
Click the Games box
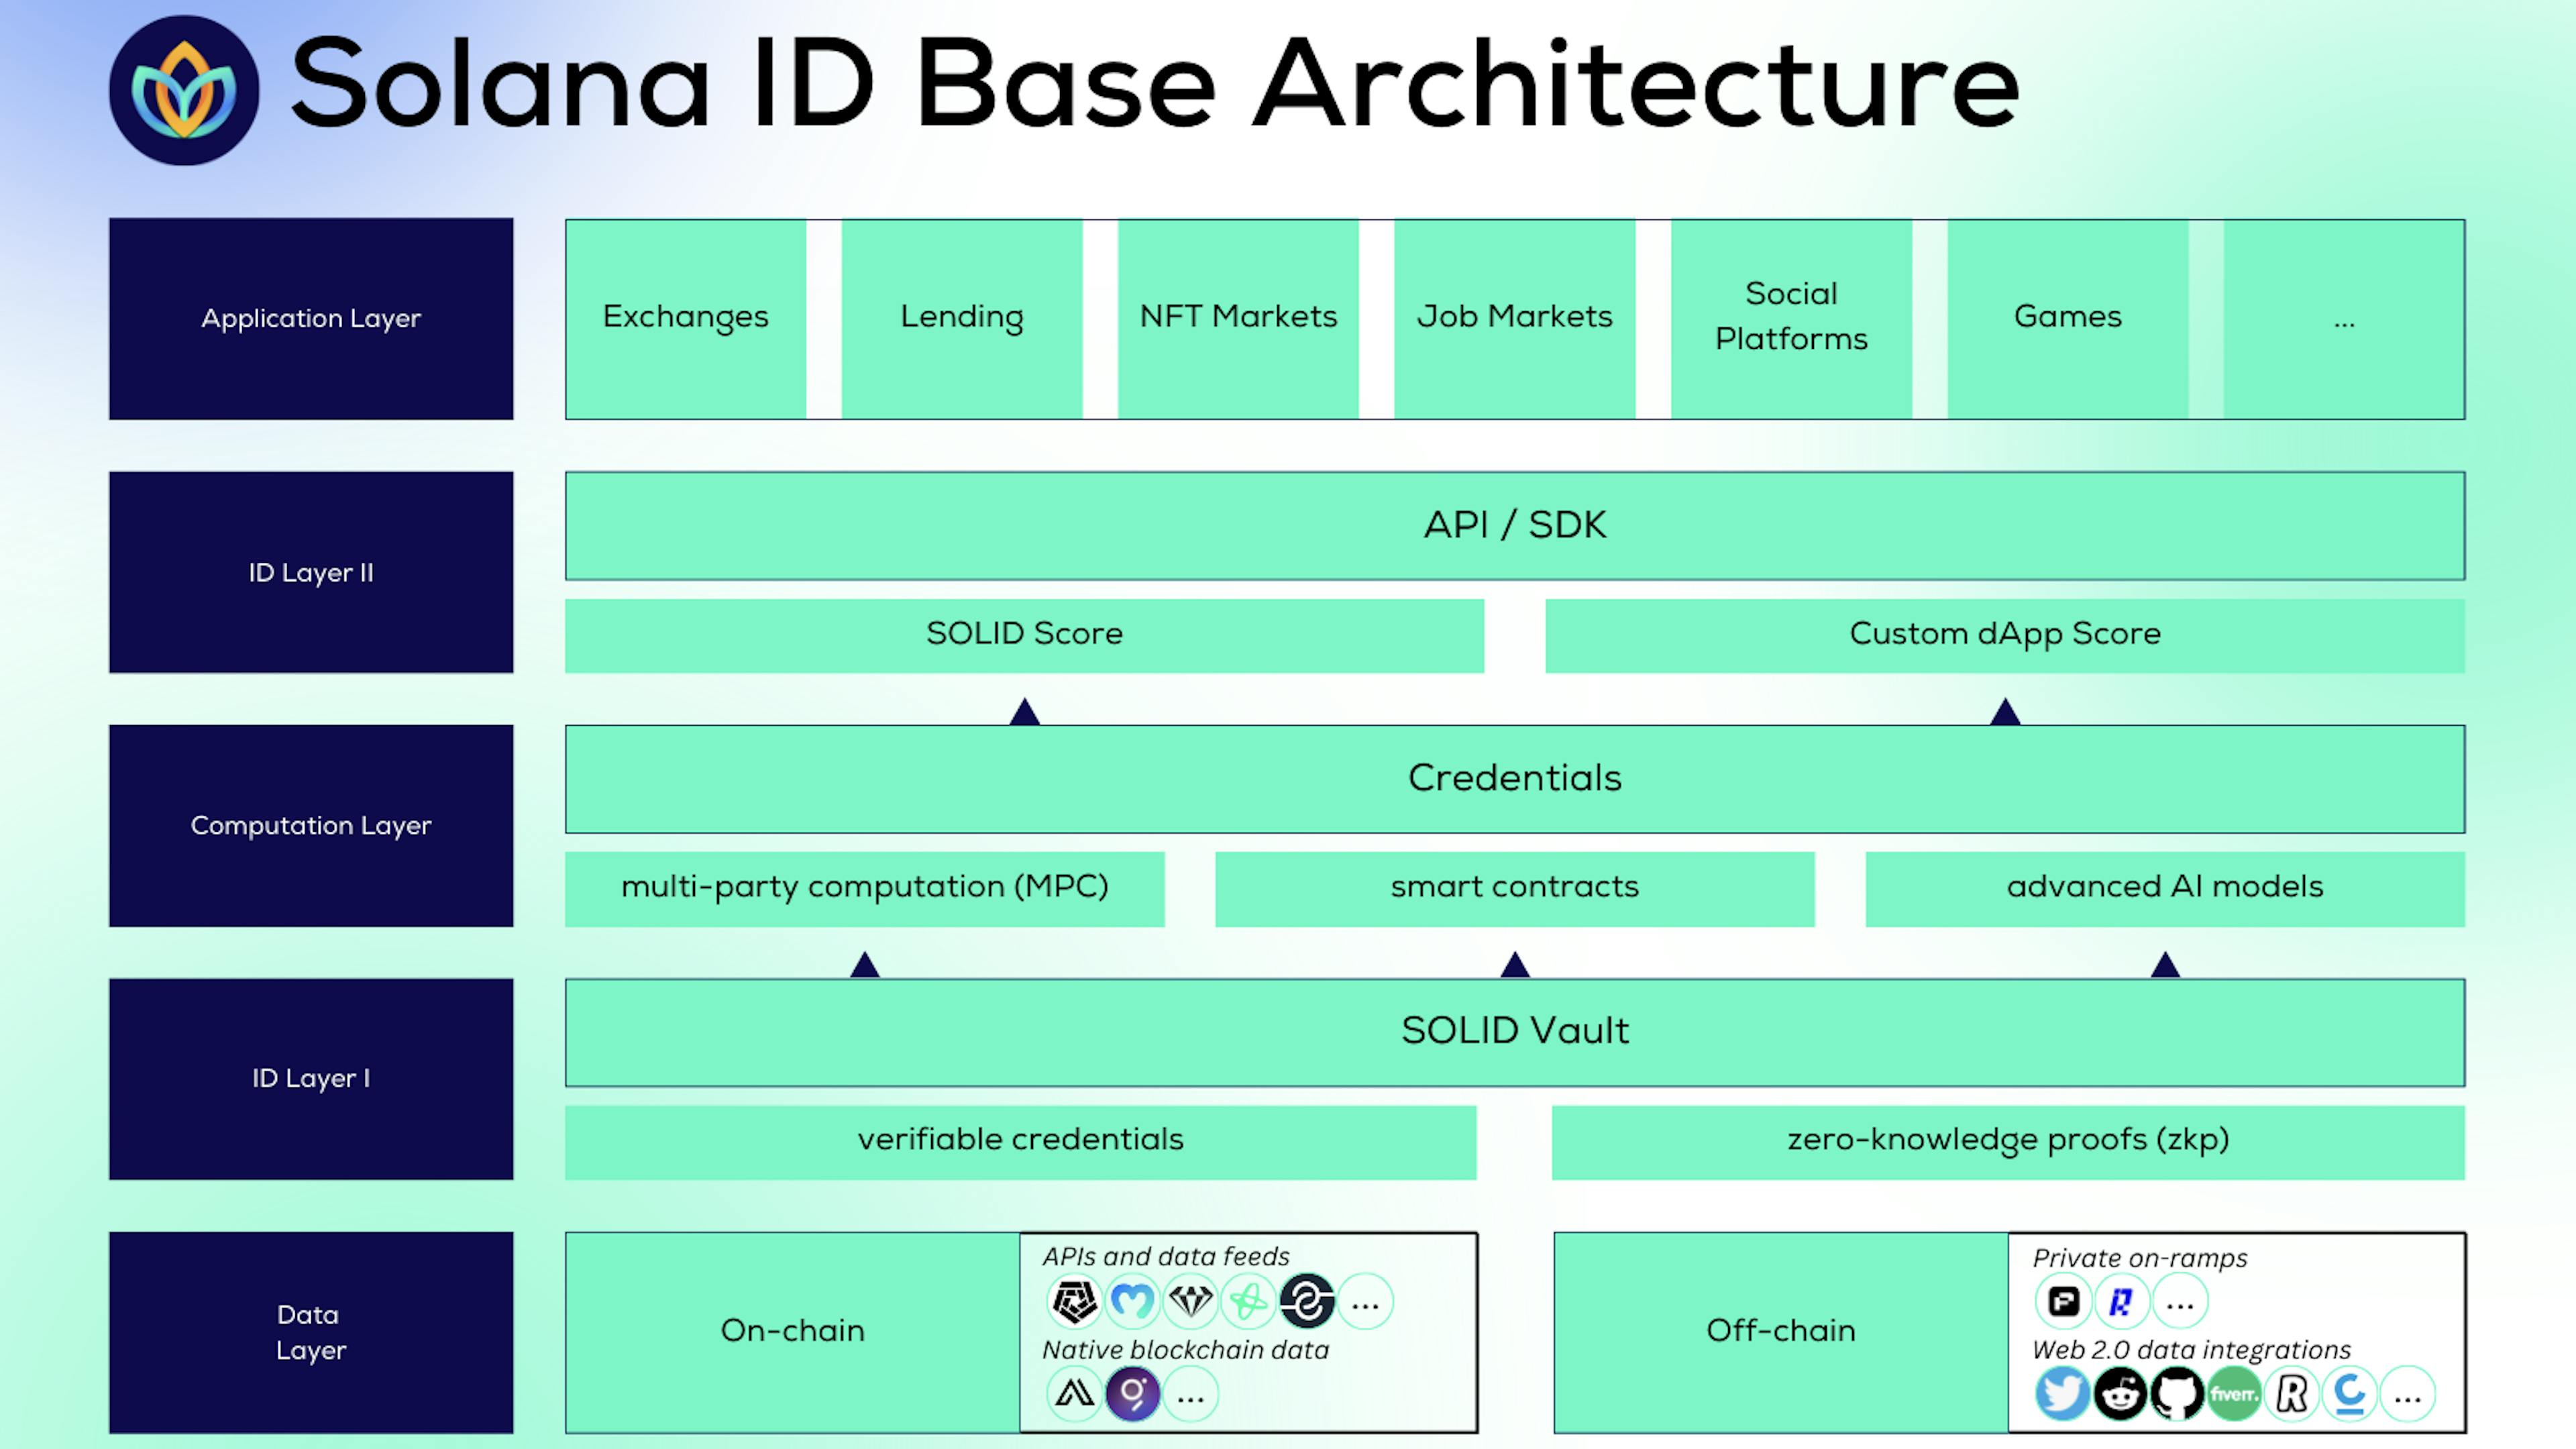click(x=2068, y=319)
